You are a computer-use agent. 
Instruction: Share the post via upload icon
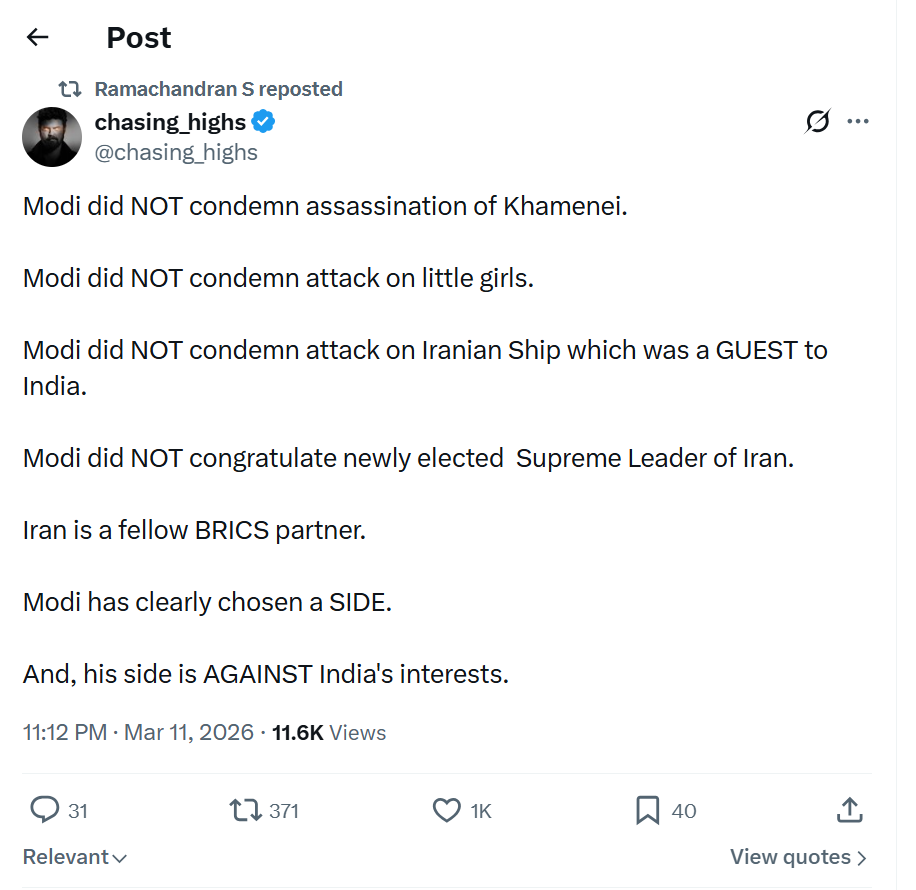[x=848, y=810]
